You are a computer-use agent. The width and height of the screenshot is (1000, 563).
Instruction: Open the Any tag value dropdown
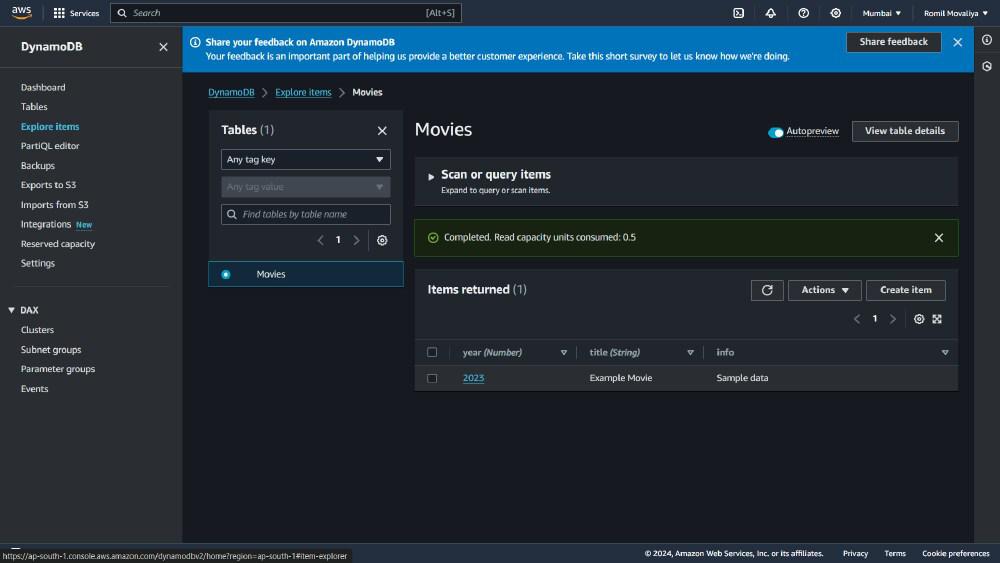point(305,187)
